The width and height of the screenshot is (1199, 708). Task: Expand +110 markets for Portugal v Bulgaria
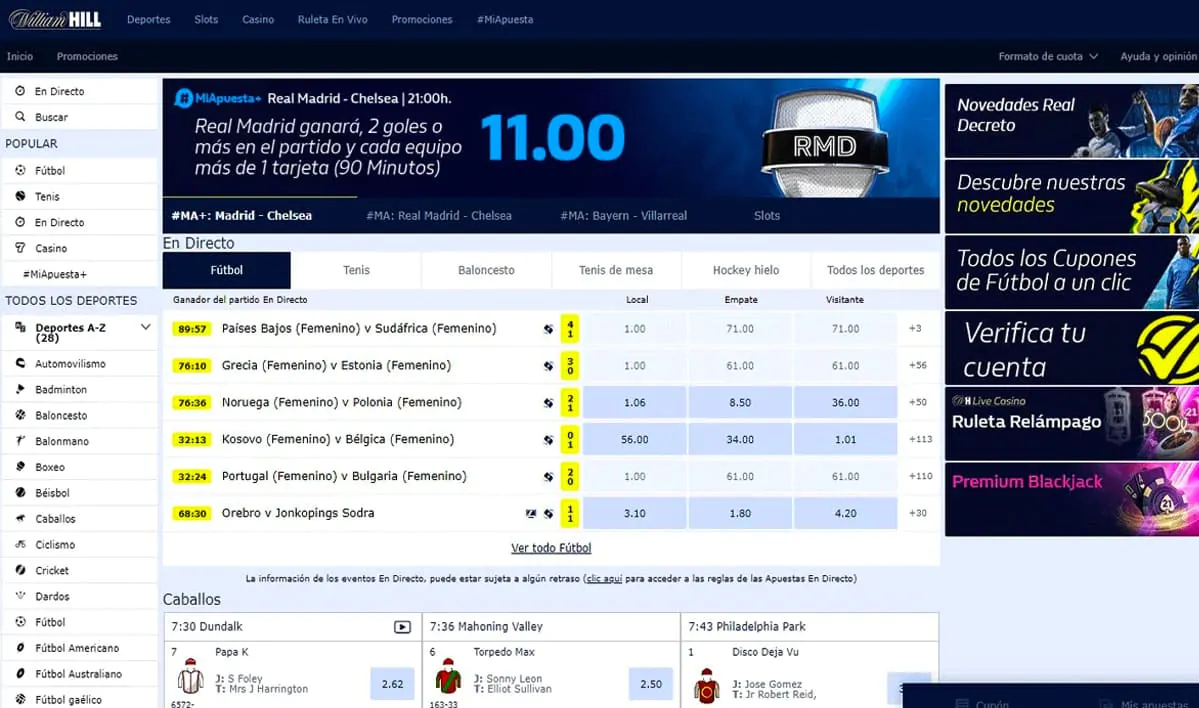tap(920, 476)
